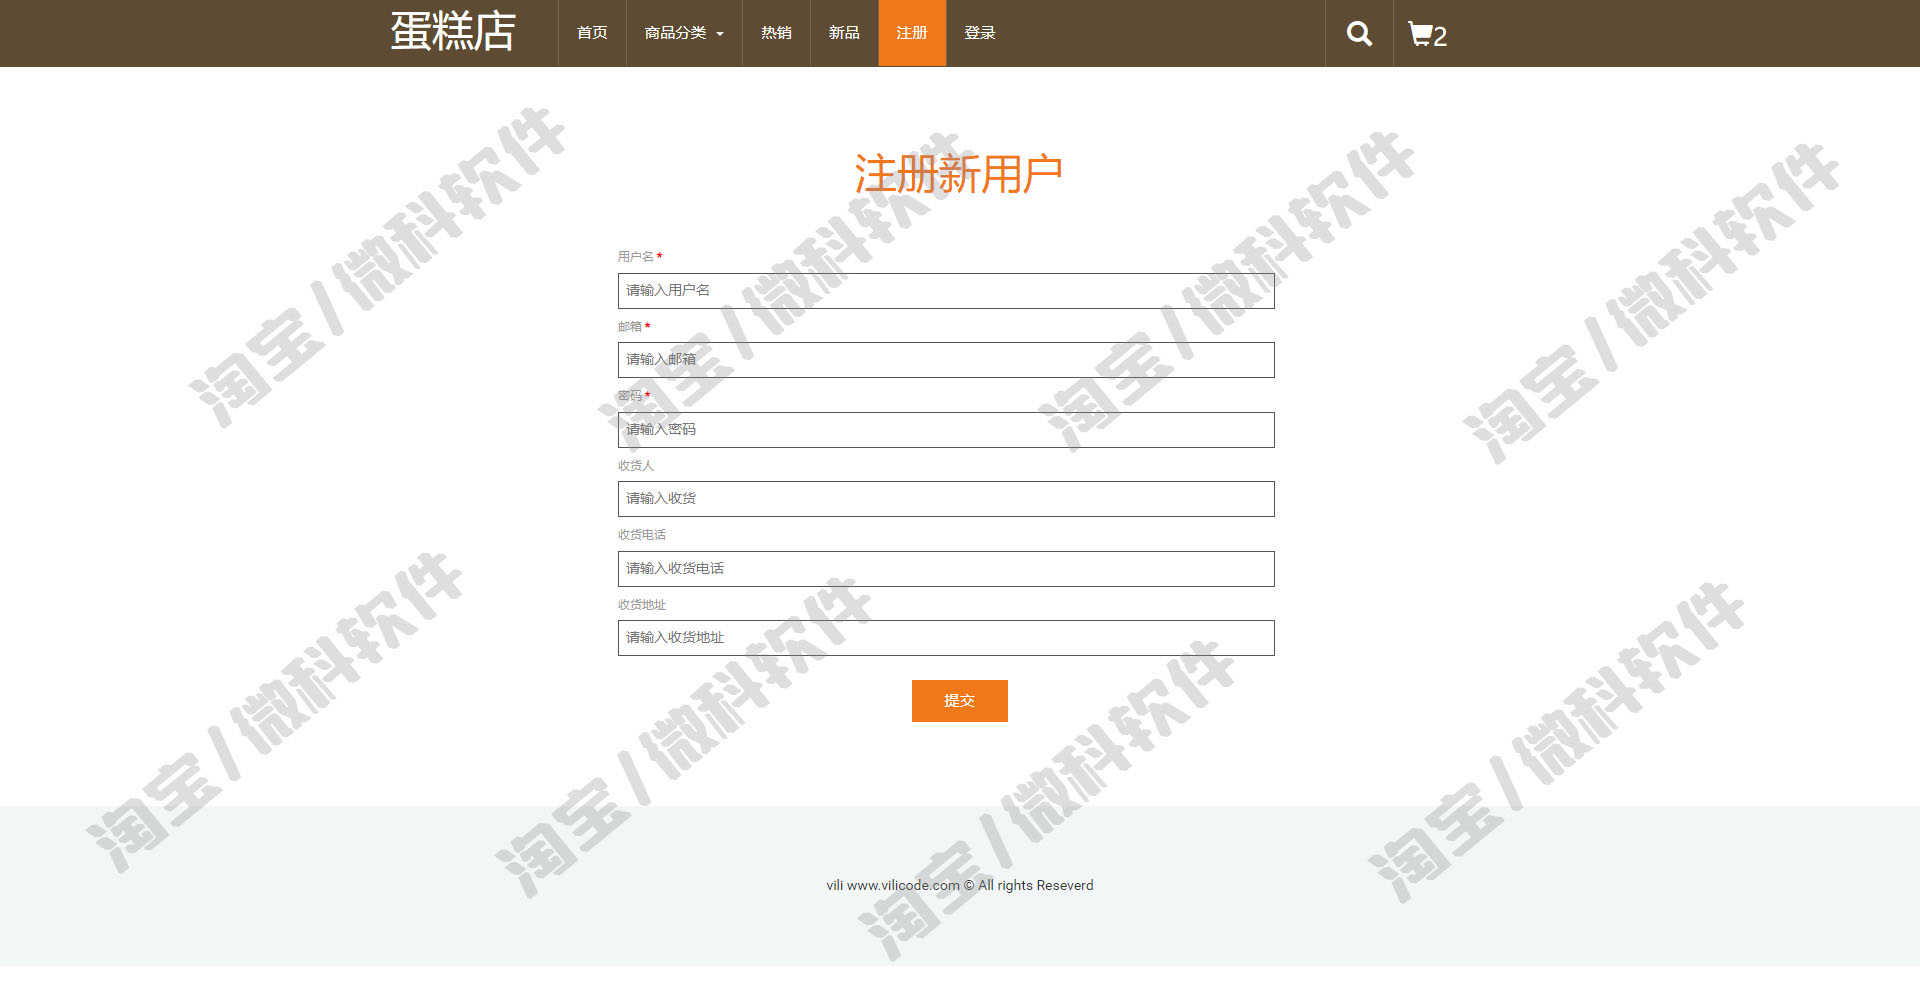Image resolution: width=1920 pixels, height=1007 pixels.
Task: Open the shopping cart icon
Action: [1427, 34]
